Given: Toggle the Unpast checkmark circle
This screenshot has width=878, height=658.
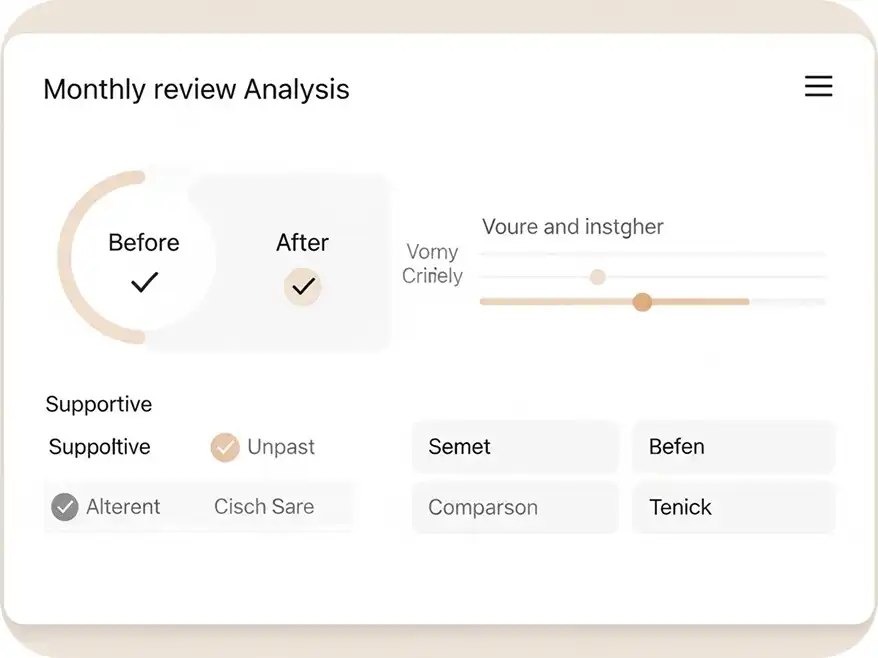Looking at the screenshot, I should pyautogui.click(x=225, y=447).
